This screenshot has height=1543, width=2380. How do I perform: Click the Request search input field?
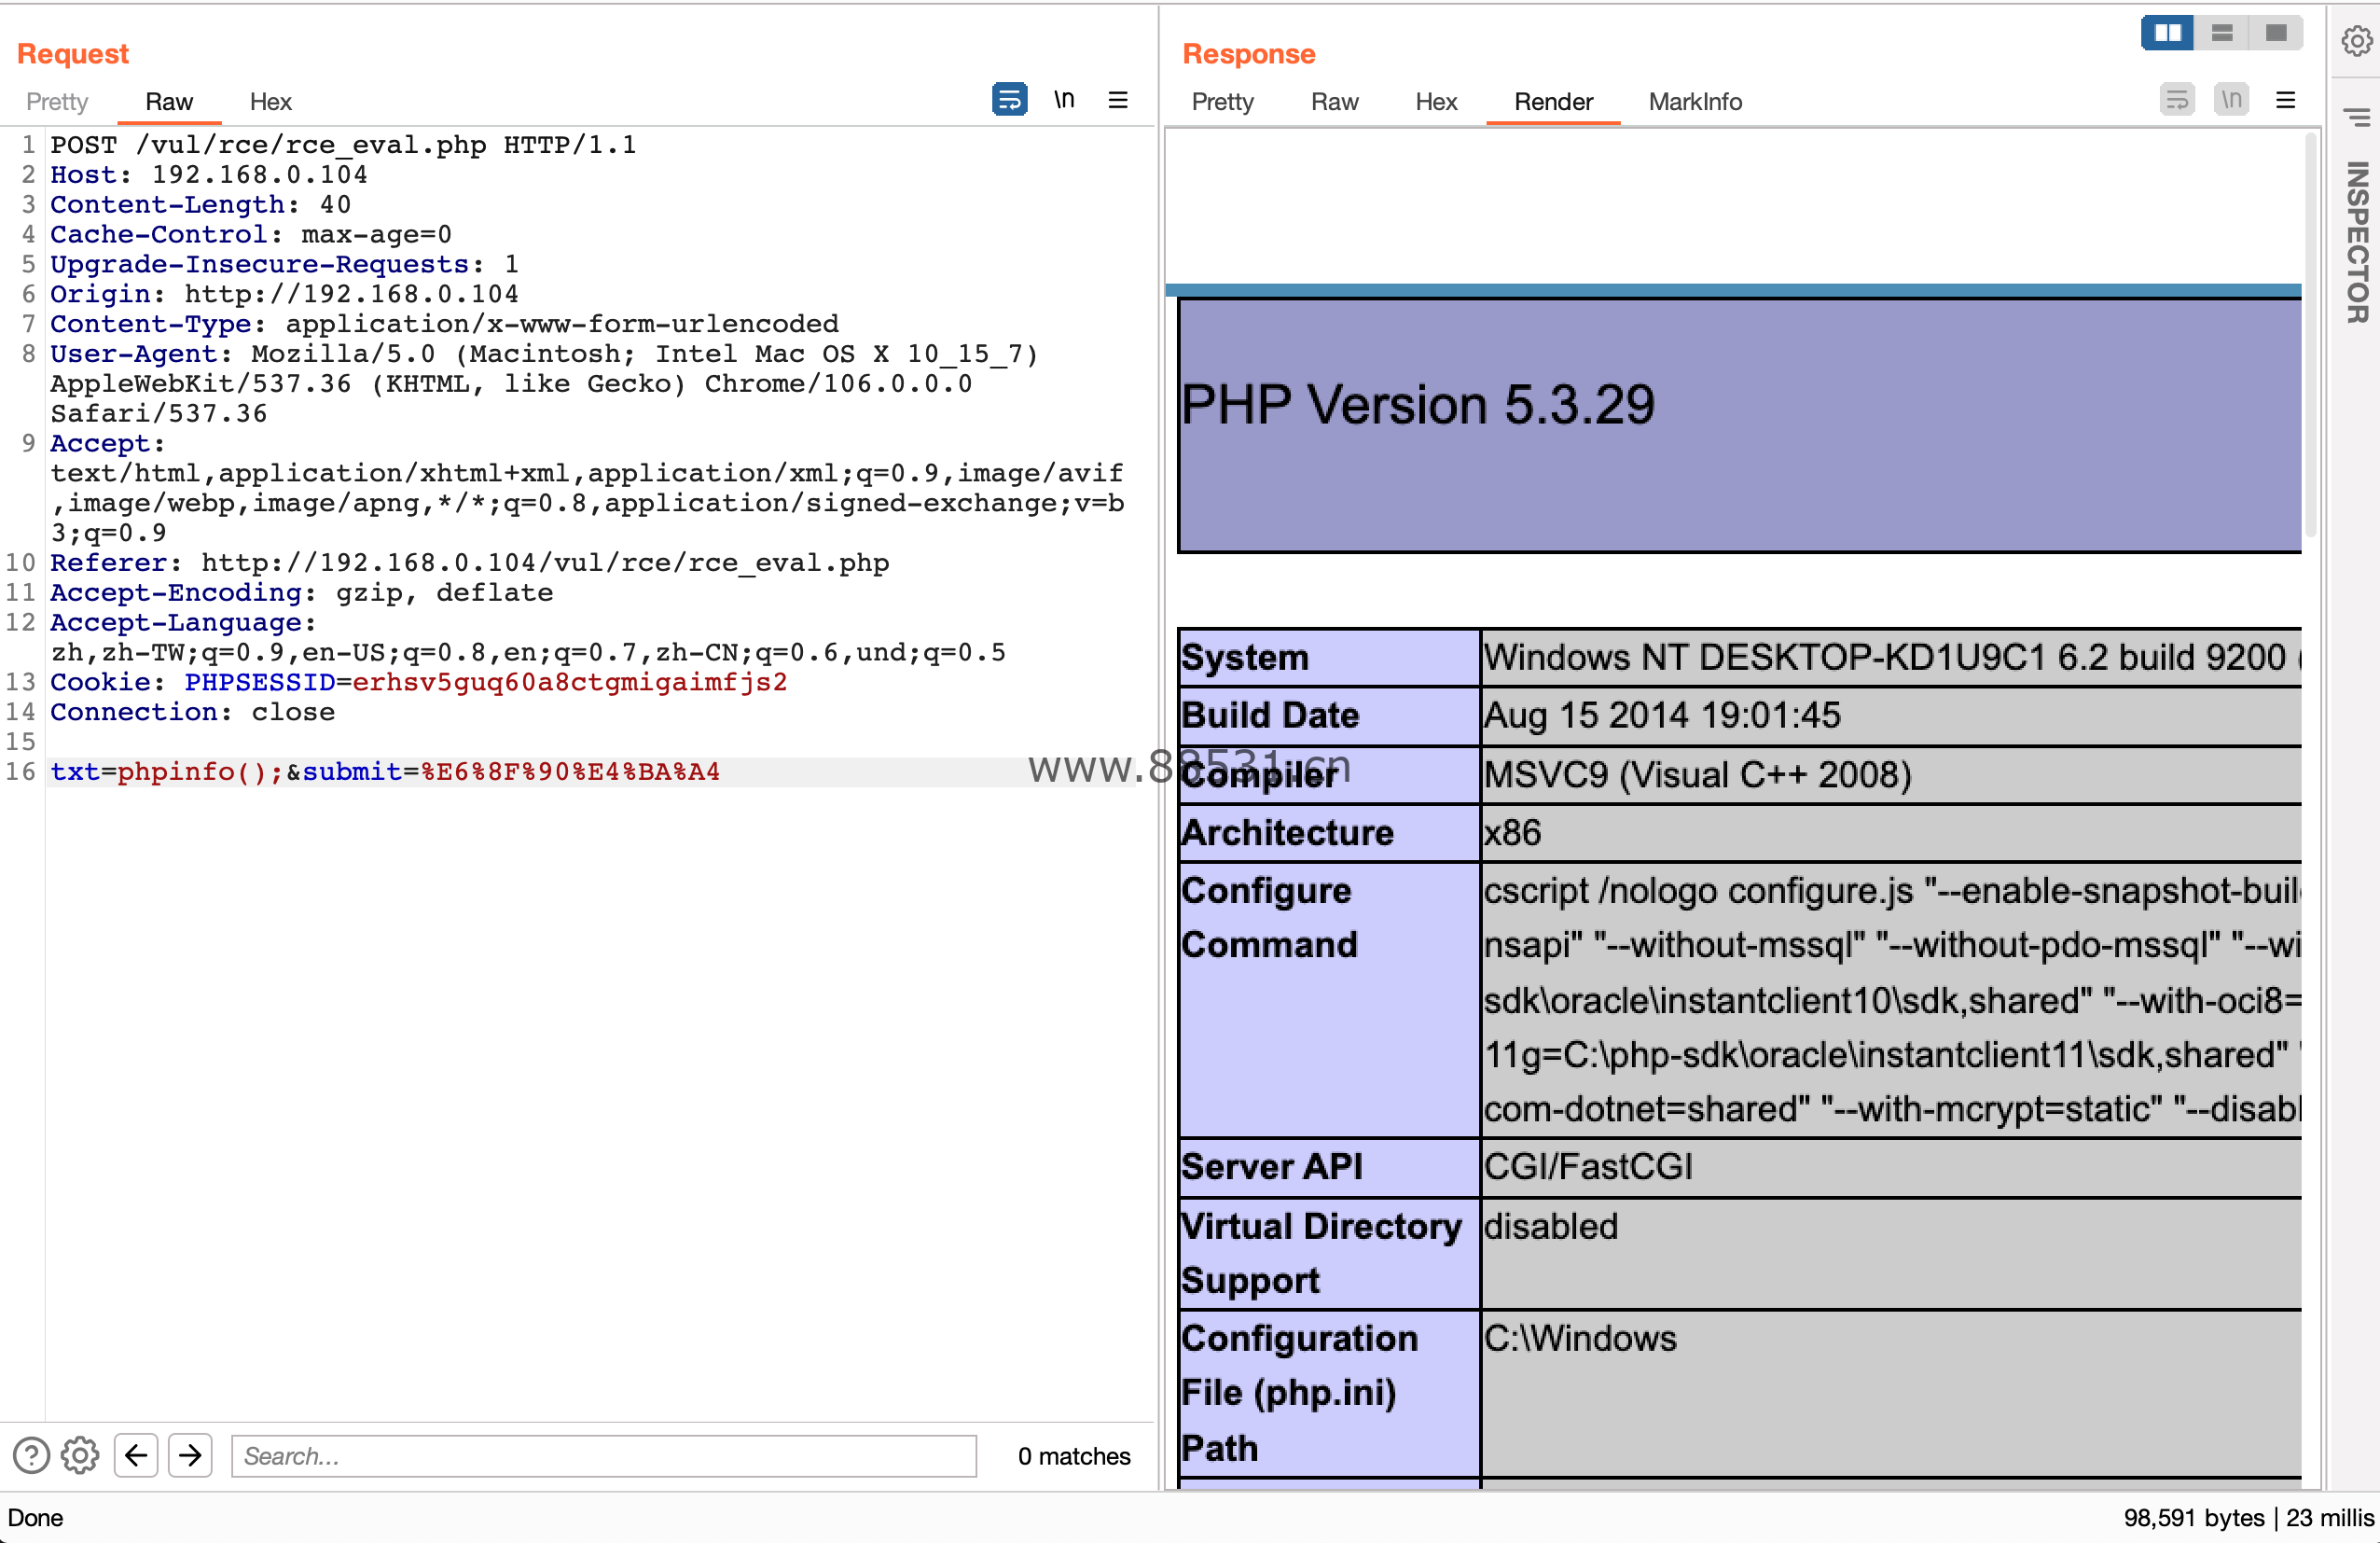pos(604,1456)
